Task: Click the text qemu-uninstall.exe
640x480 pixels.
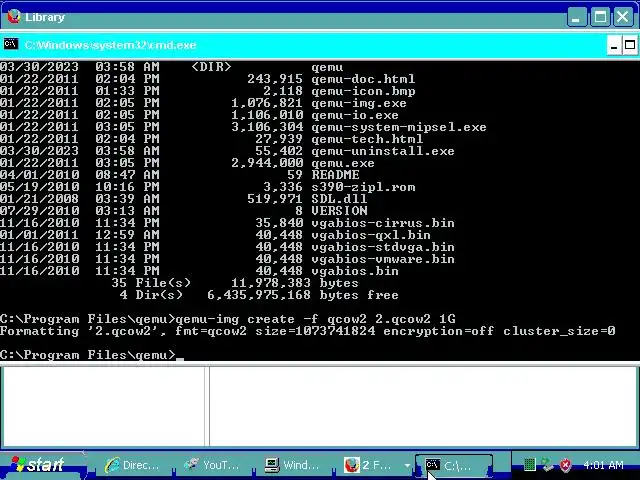Action: click(x=383, y=151)
